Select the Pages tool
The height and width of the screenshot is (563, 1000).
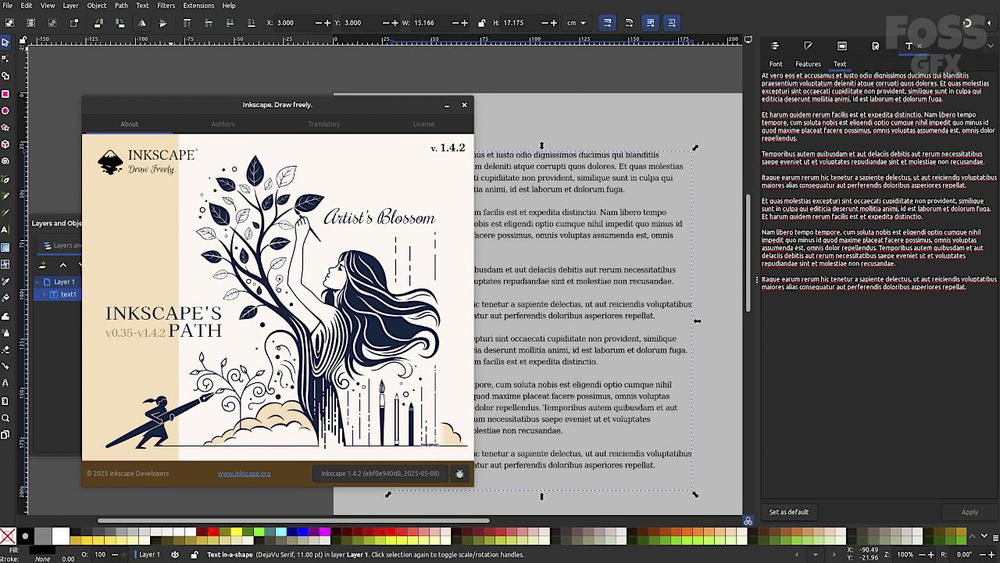coord(6,435)
